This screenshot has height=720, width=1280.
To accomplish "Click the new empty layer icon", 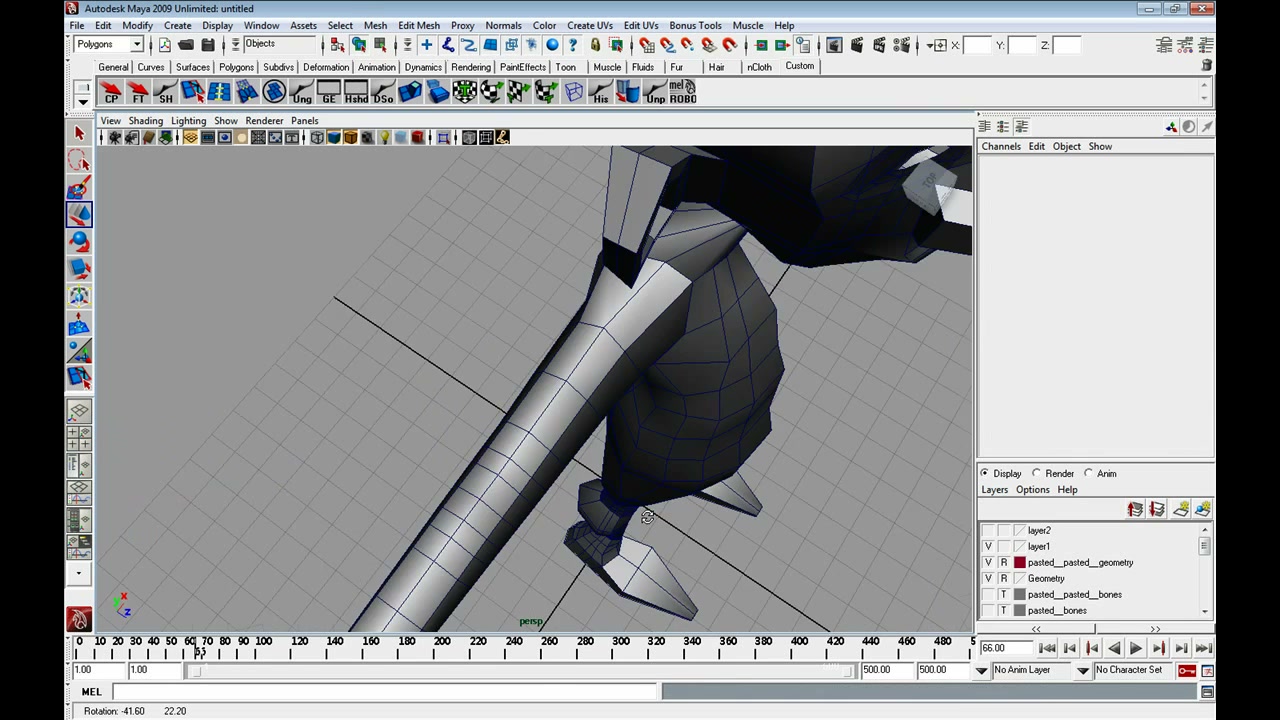I will (1181, 510).
